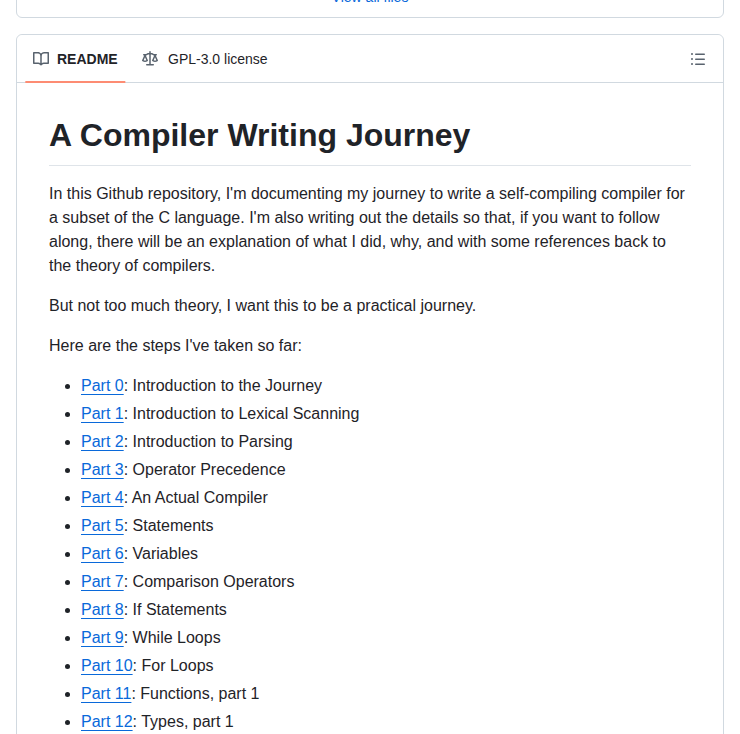Switch to the README tab

(75, 59)
